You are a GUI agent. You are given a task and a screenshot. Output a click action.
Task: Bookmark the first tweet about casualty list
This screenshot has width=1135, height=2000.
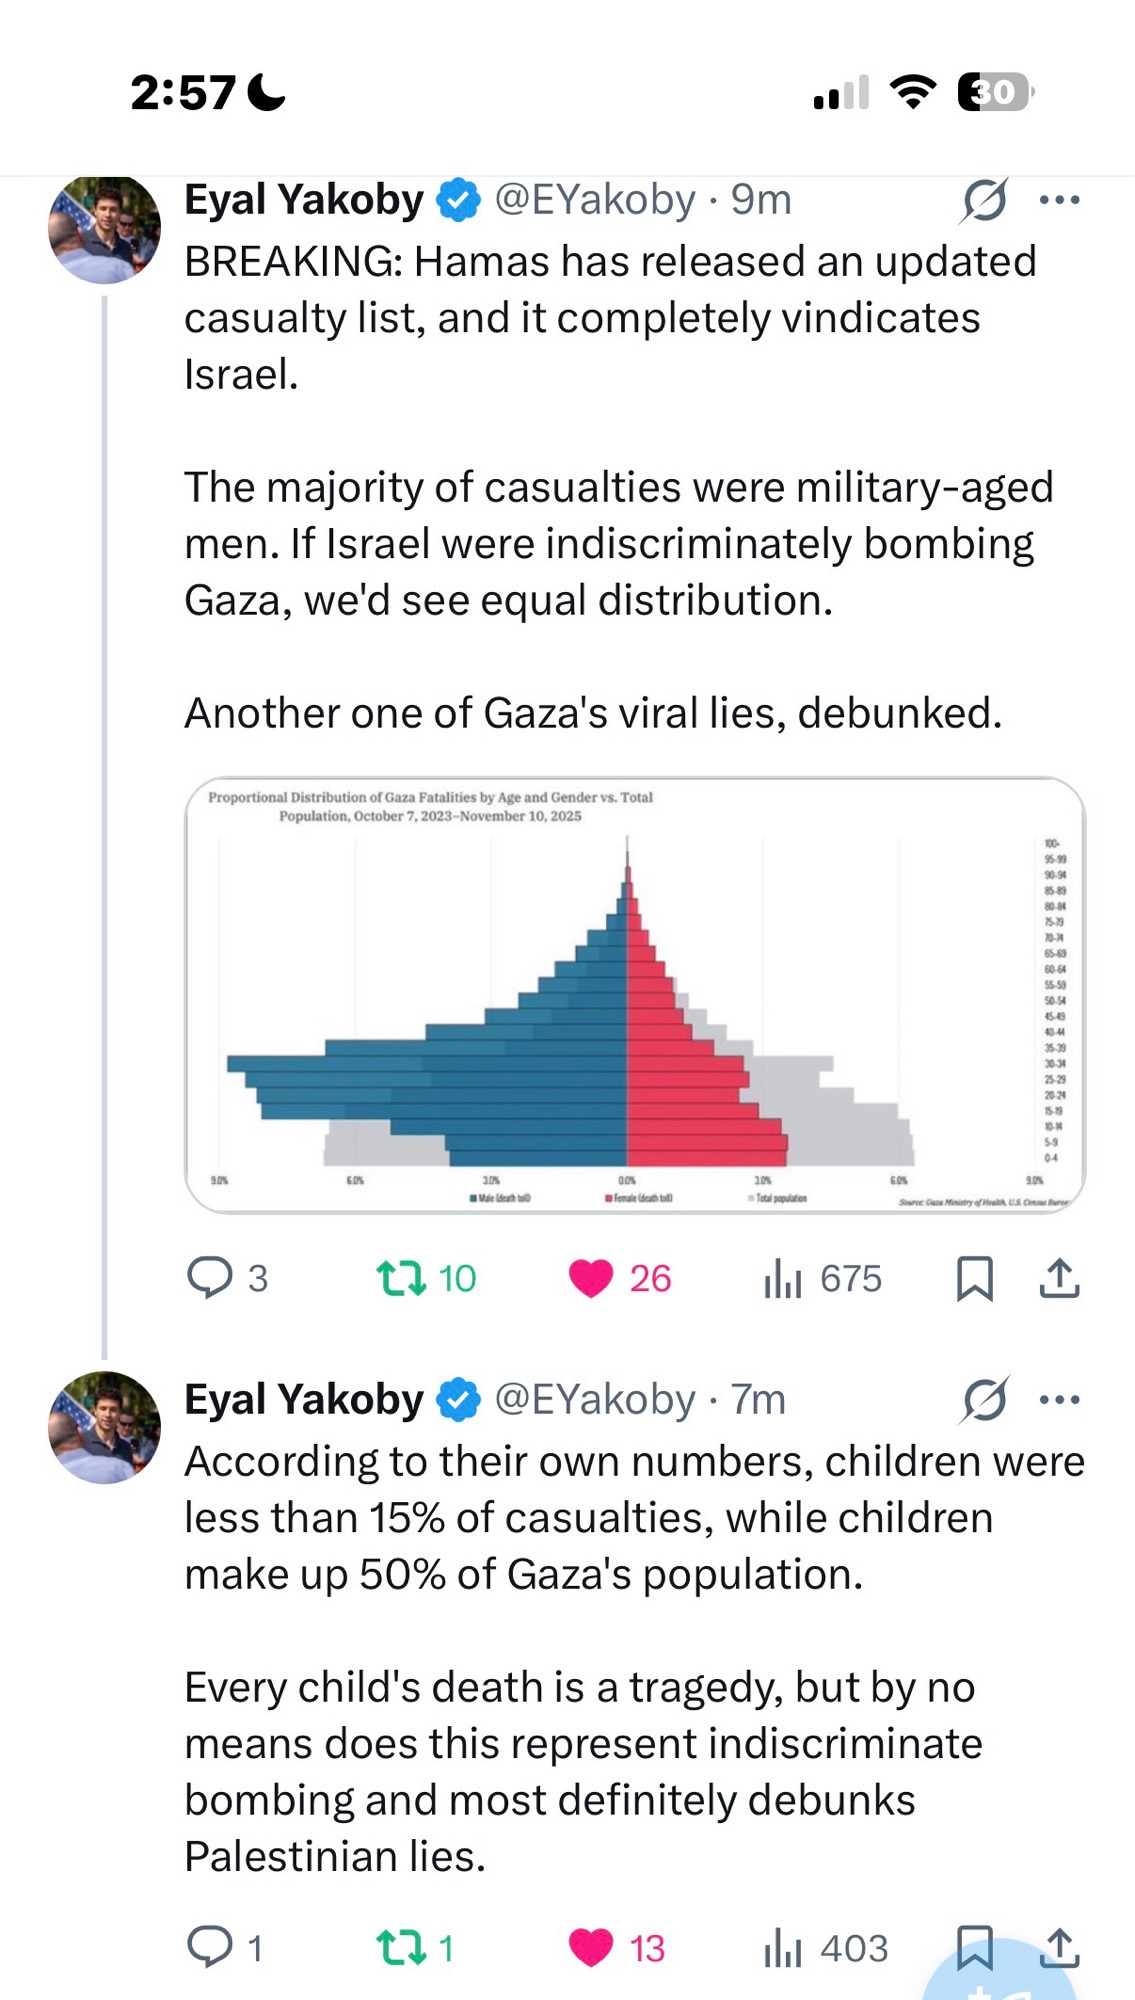pos(975,1278)
